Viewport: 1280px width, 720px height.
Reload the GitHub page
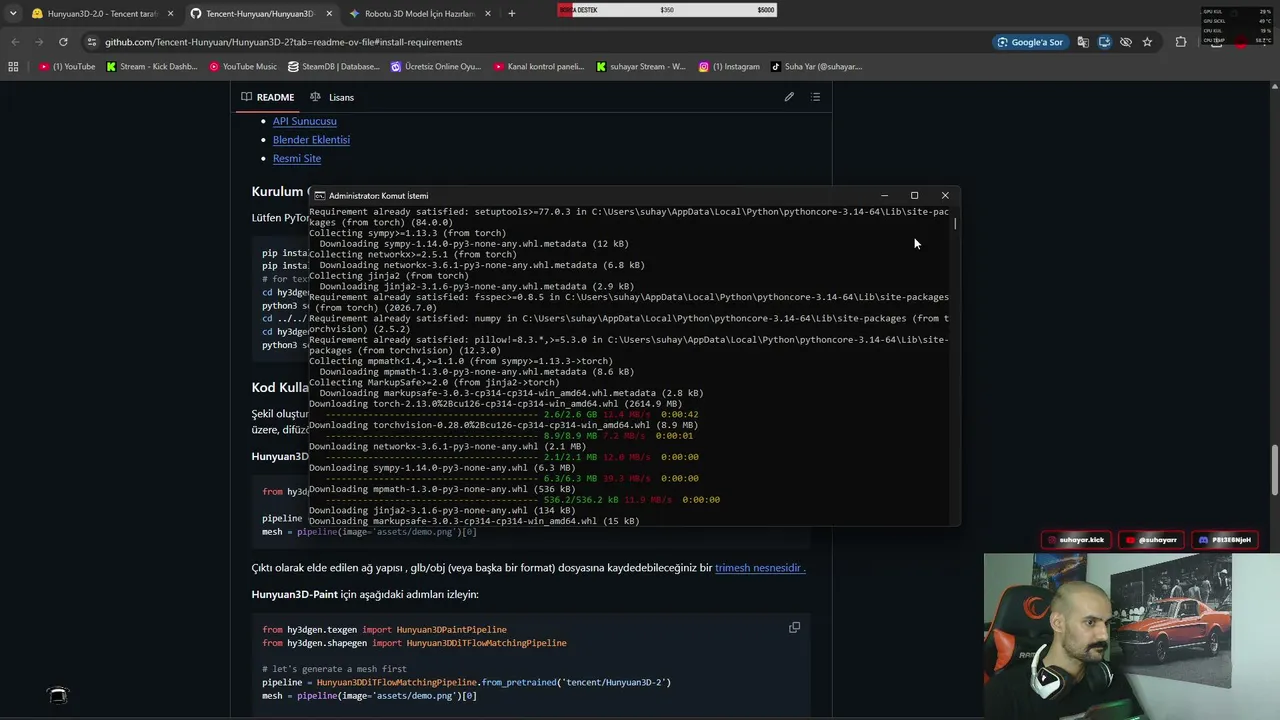click(63, 42)
